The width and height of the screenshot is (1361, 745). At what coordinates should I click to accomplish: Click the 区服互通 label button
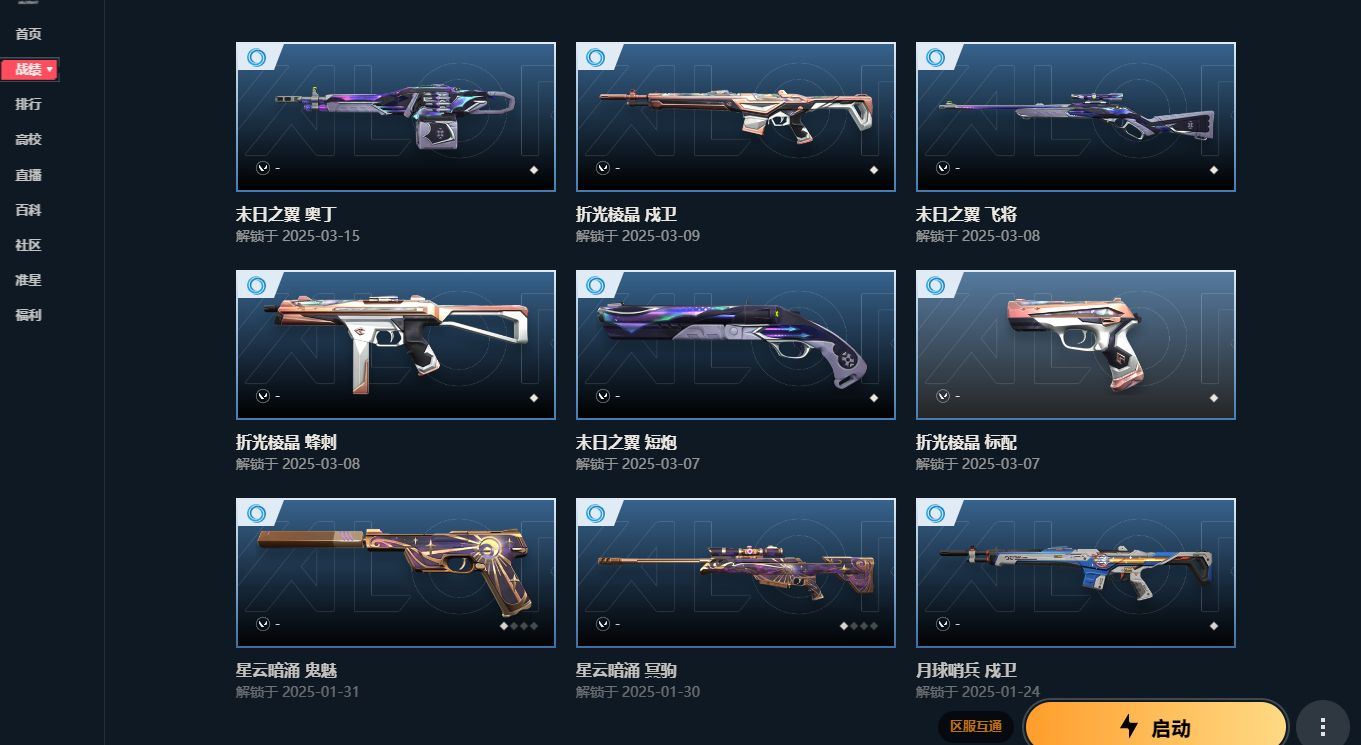(x=975, y=726)
